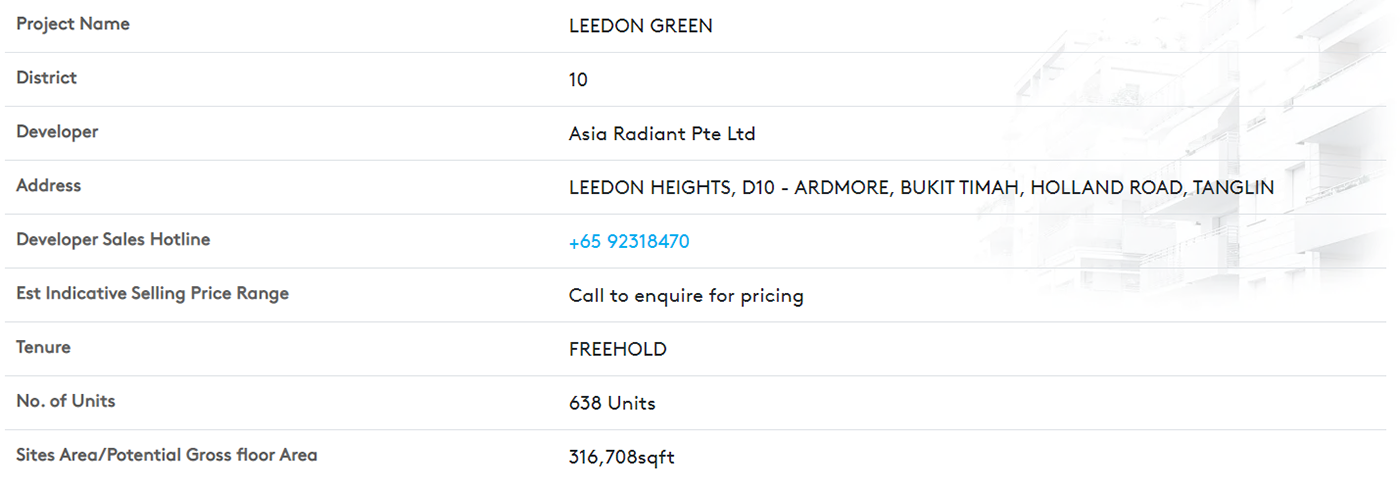Click the Address label

pos(48,186)
